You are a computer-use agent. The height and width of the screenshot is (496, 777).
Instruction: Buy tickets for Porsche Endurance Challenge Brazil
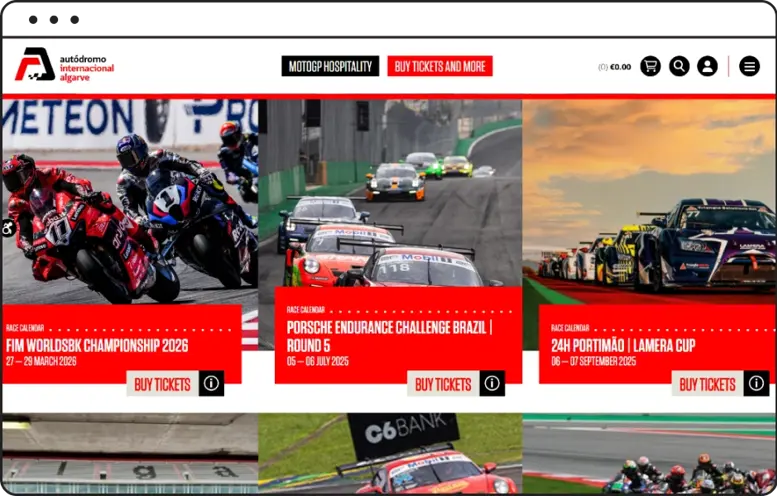point(443,384)
